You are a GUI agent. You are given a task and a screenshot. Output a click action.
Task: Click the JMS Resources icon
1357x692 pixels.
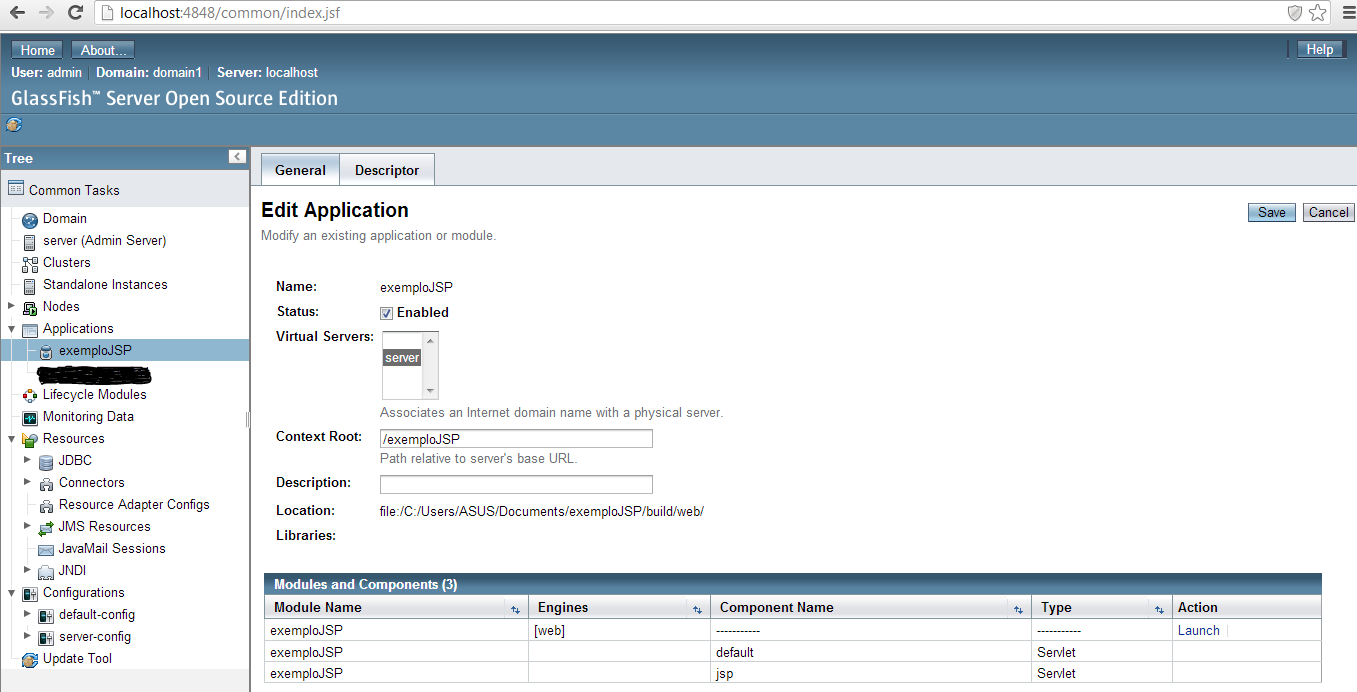point(46,527)
